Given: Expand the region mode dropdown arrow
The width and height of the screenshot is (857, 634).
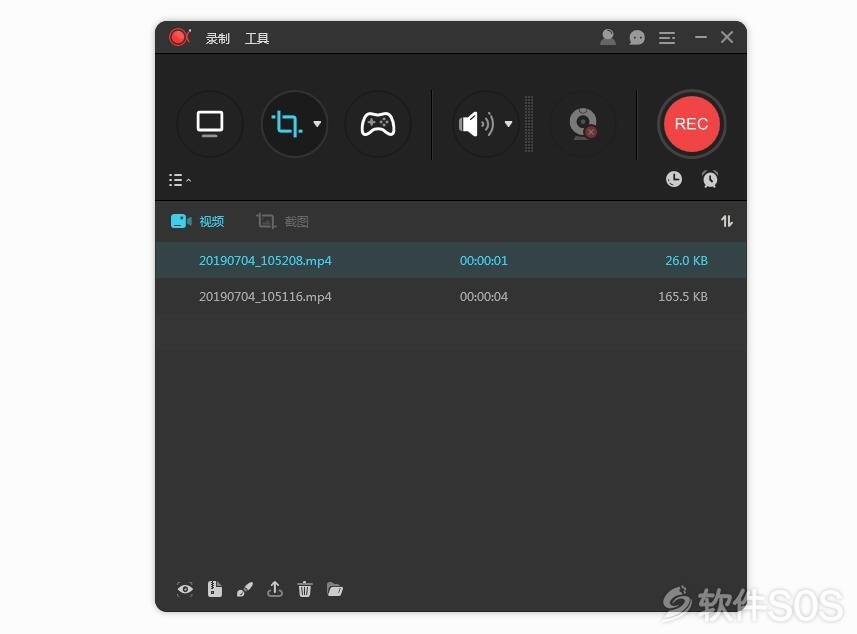Looking at the screenshot, I should (x=317, y=124).
